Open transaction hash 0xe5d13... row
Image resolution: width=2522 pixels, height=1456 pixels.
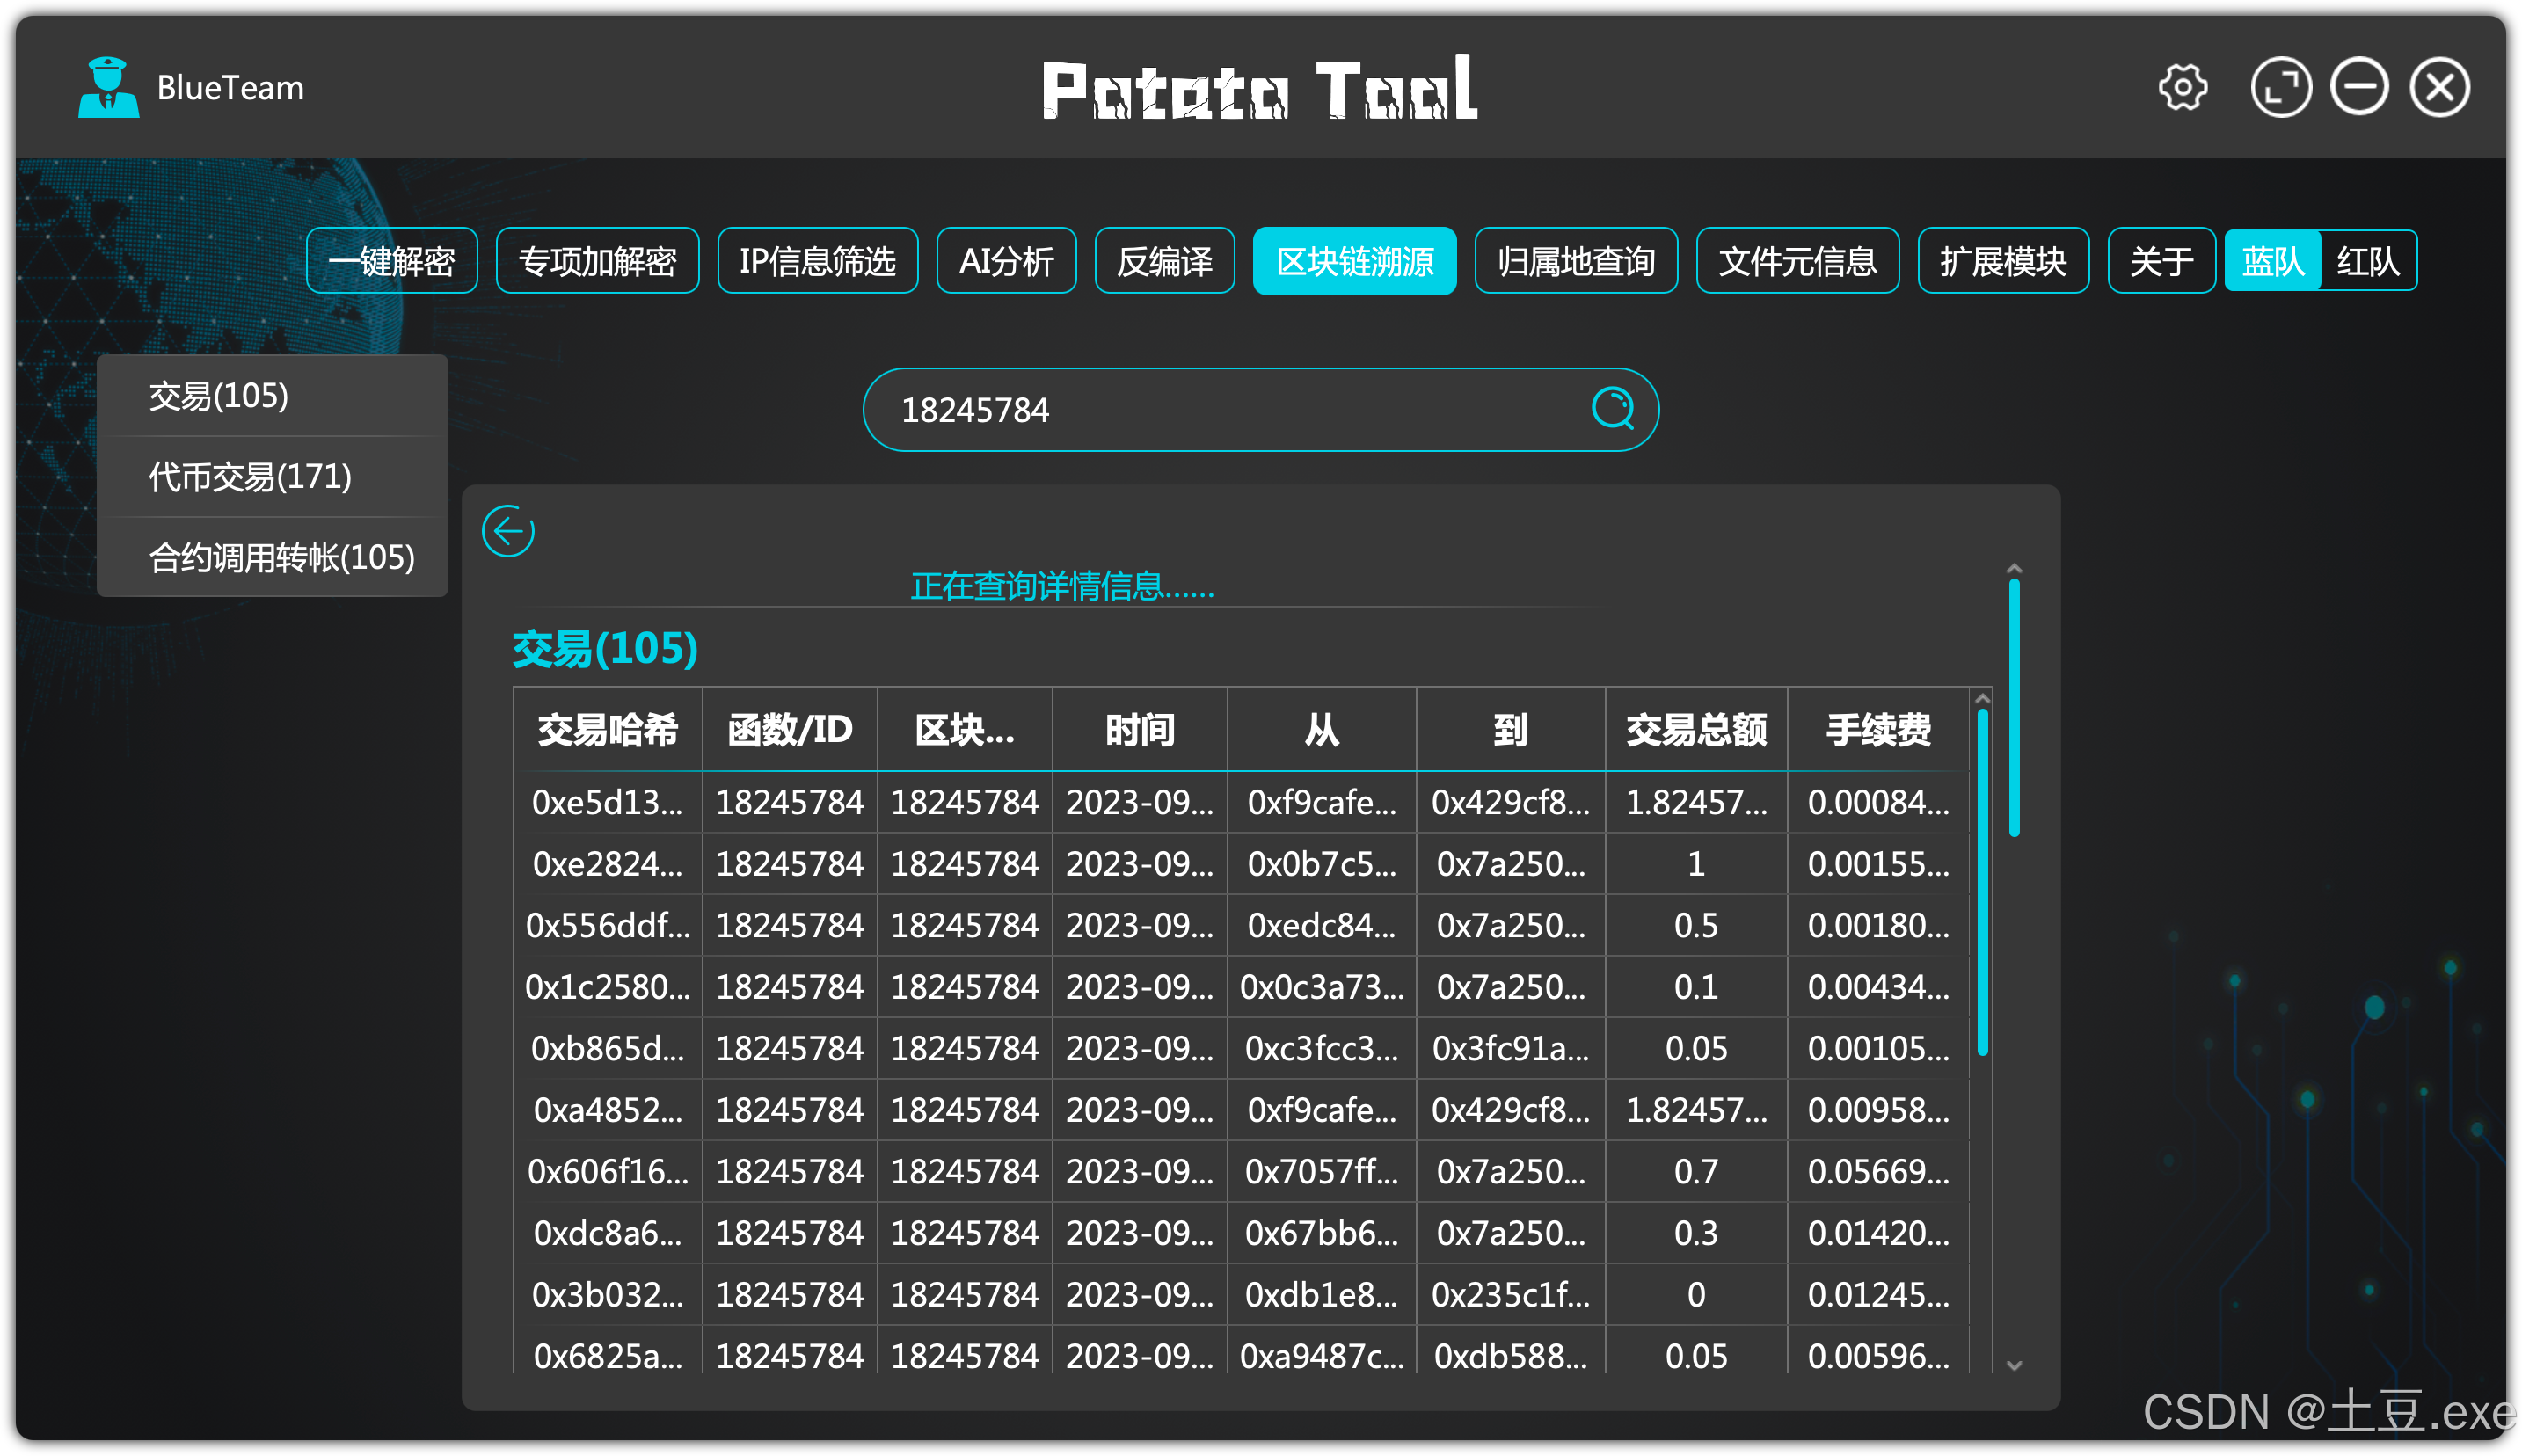coord(607,802)
